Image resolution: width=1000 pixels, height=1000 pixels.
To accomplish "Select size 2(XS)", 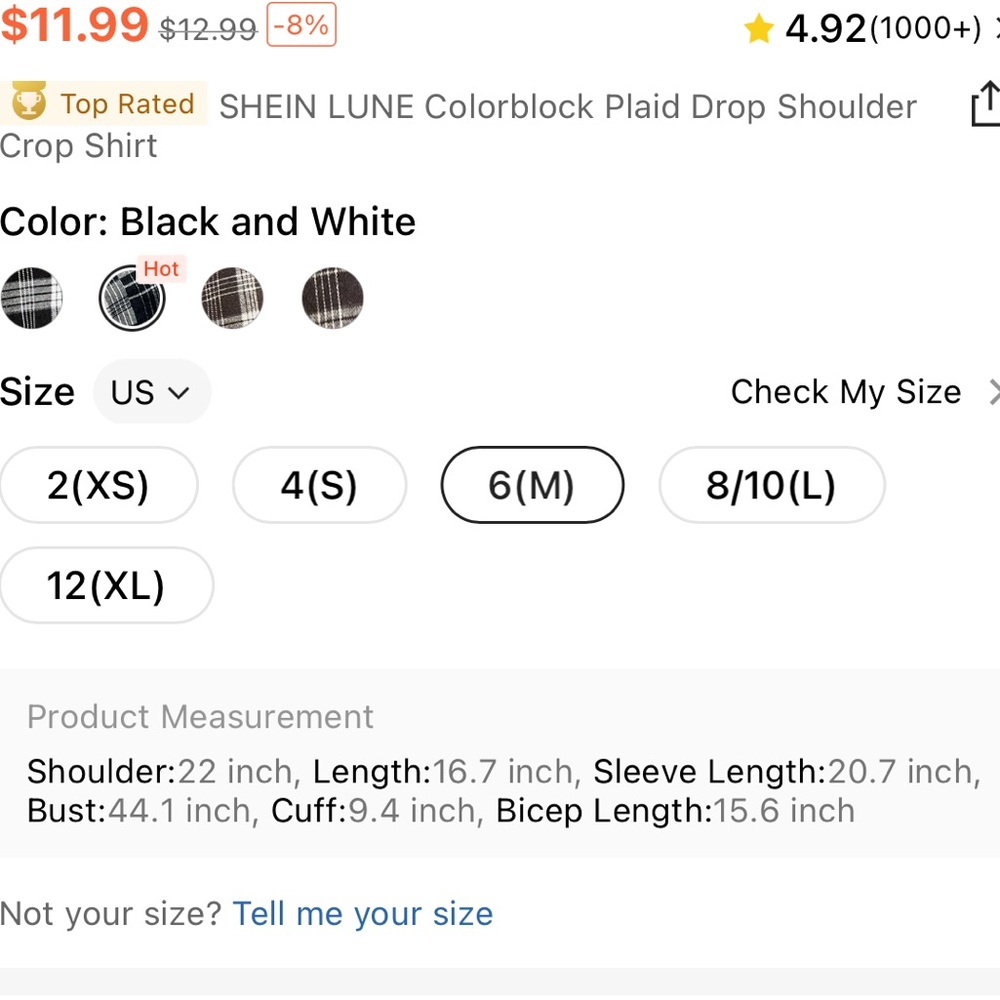I will click(98, 485).
